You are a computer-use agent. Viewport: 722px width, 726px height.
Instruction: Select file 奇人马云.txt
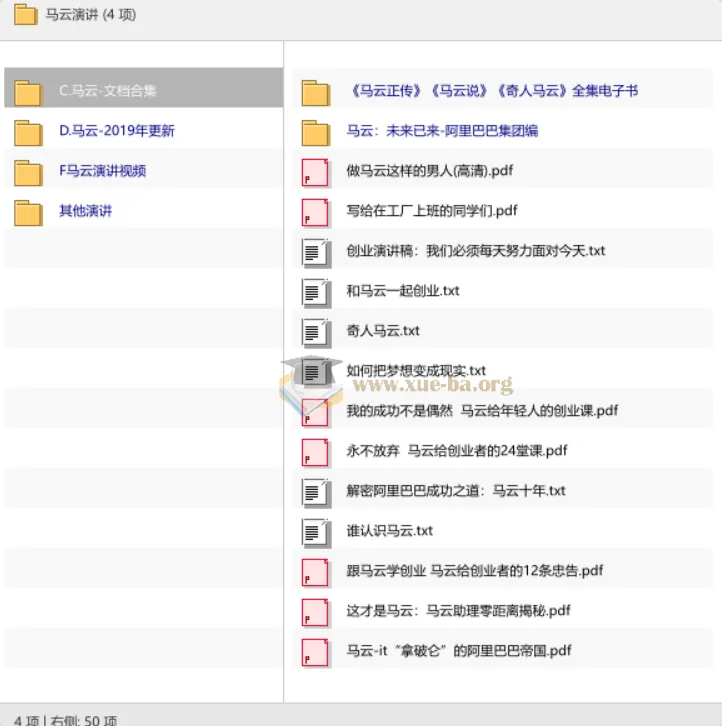383,331
